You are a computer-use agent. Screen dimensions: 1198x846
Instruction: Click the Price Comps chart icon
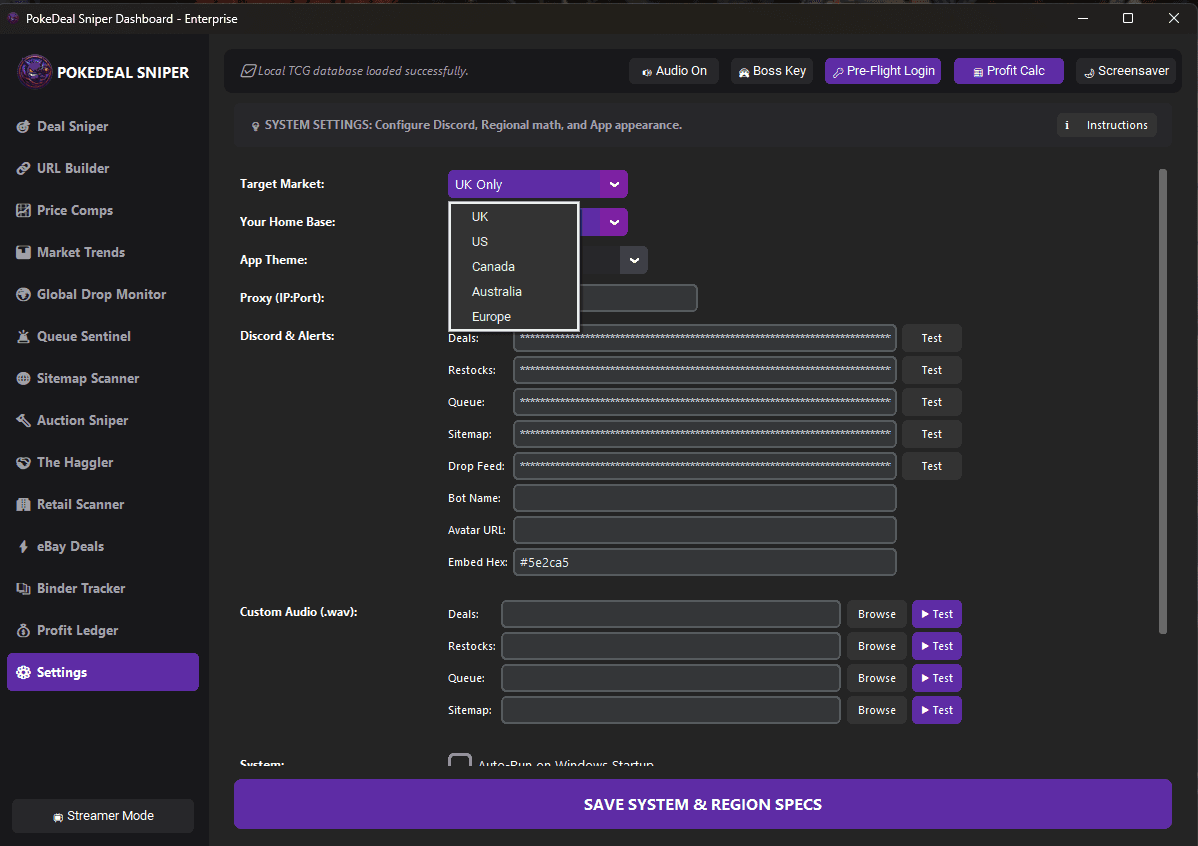point(24,211)
